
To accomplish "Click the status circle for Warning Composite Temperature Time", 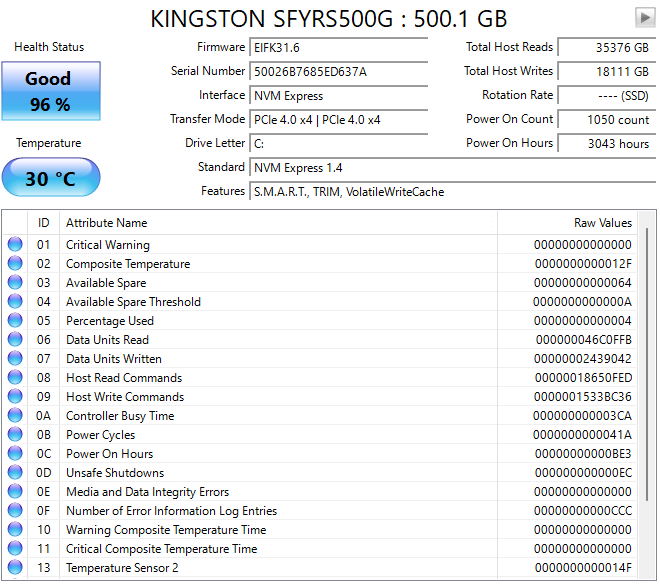I will pos(15,529).
